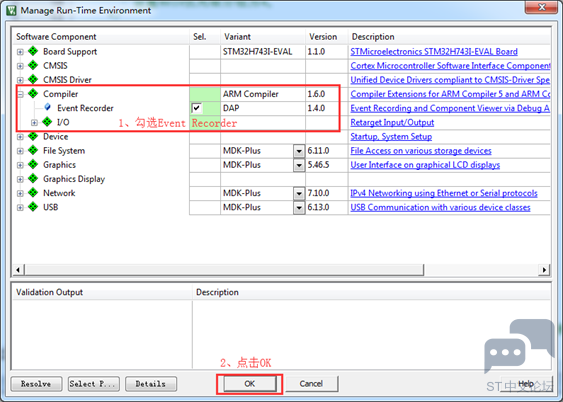Open User Interface on graphical LCD link

point(425,165)
